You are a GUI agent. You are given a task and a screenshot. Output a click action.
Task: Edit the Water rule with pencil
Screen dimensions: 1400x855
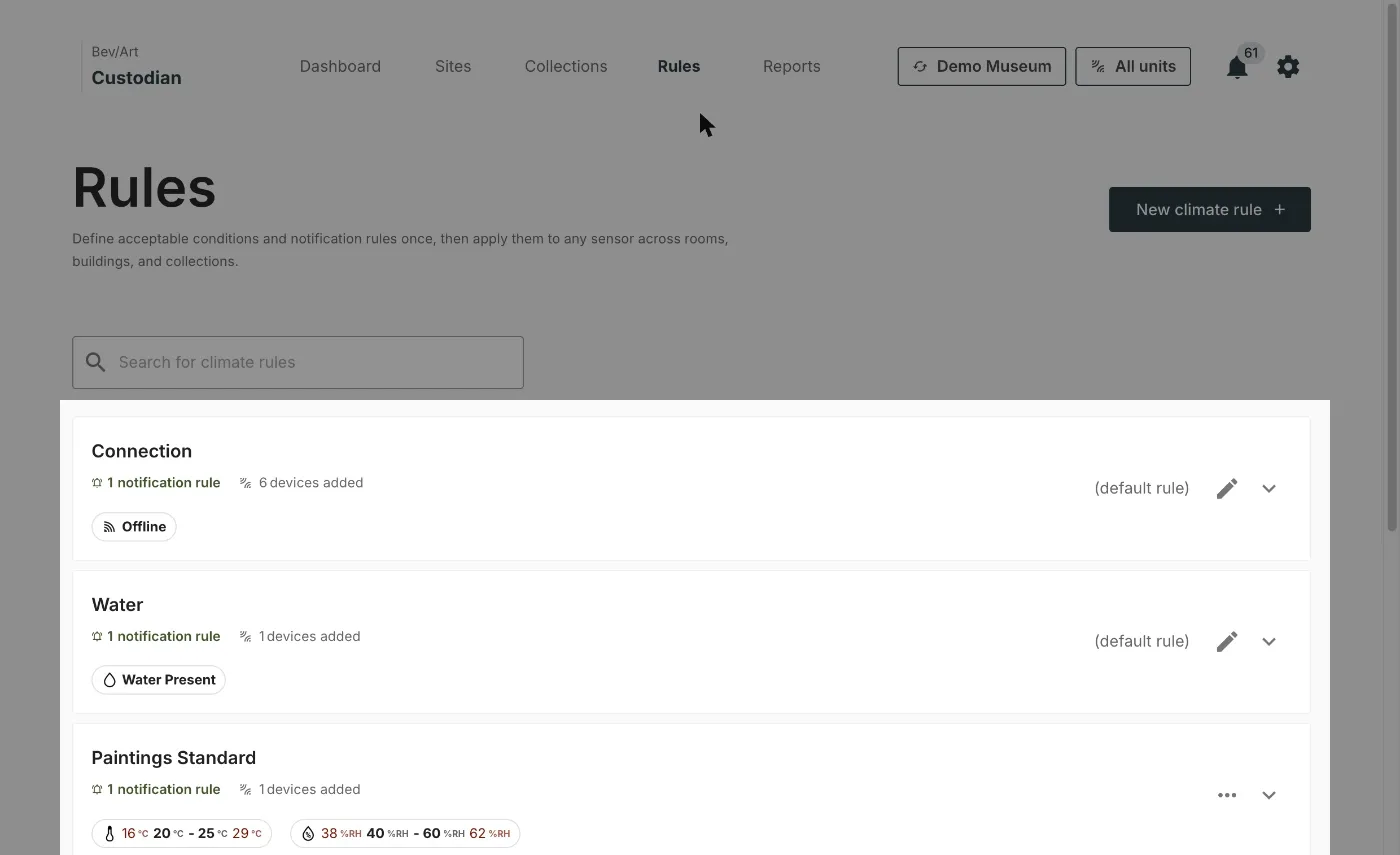coord(1227,641)
